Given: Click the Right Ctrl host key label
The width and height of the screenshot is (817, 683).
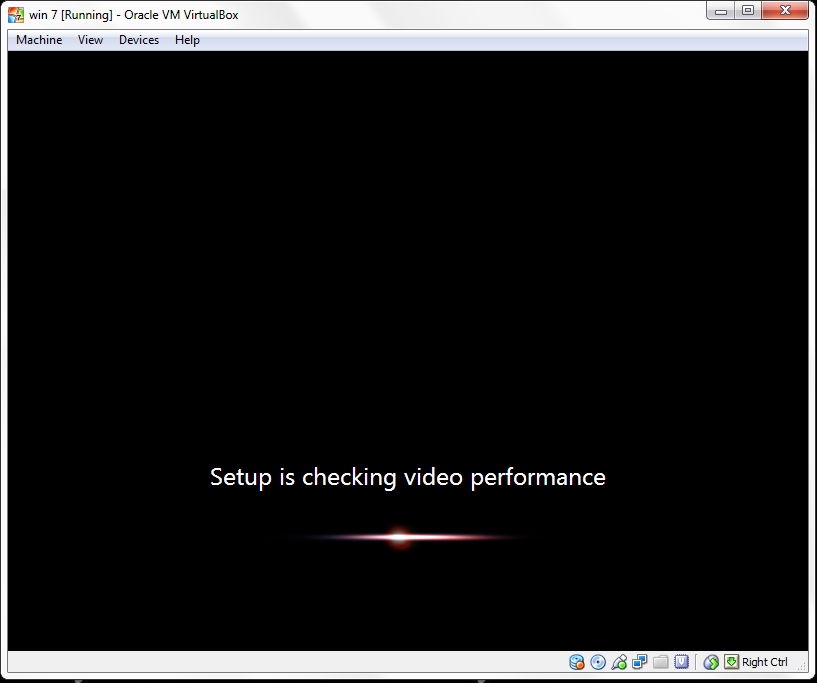Looking at the screenshot, I should point(764,662).
